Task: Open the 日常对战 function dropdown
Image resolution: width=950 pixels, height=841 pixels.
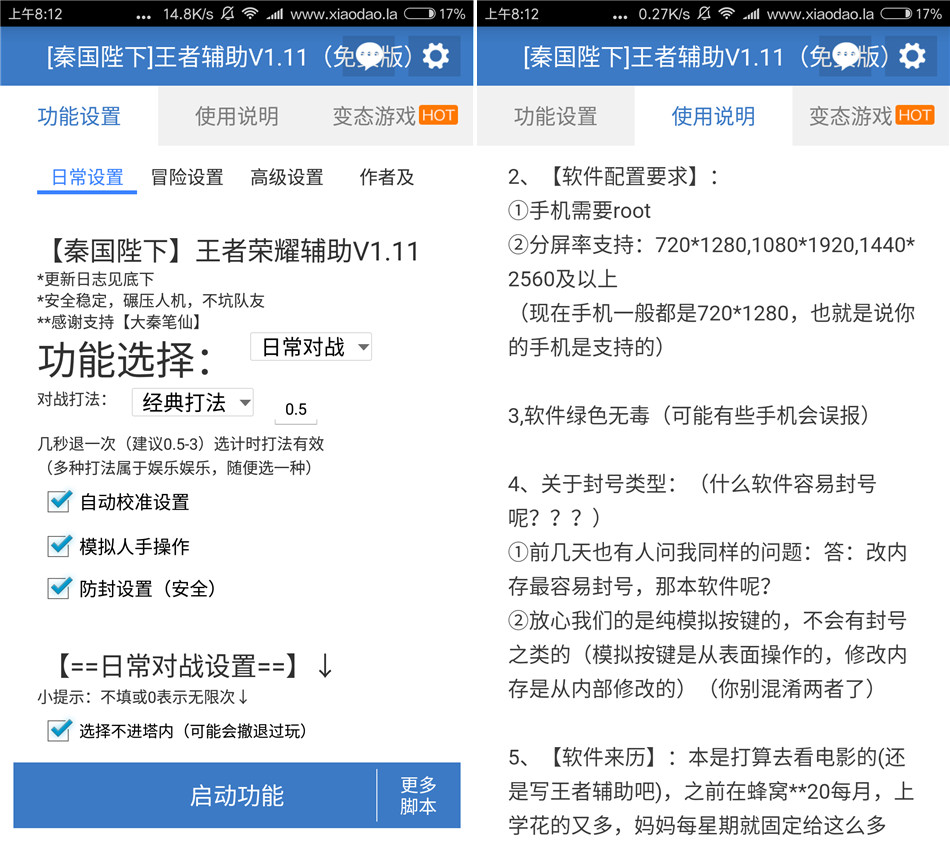Action: [311, 347]
